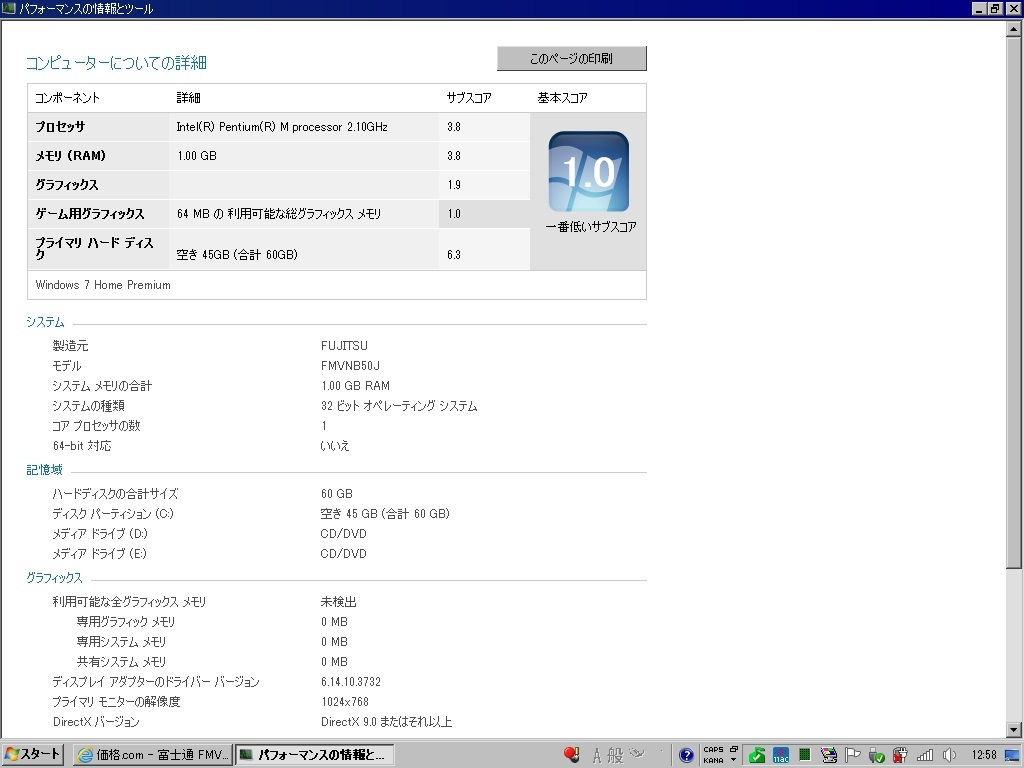Click the FMVNB50J model value

click(x=350, y=366)
